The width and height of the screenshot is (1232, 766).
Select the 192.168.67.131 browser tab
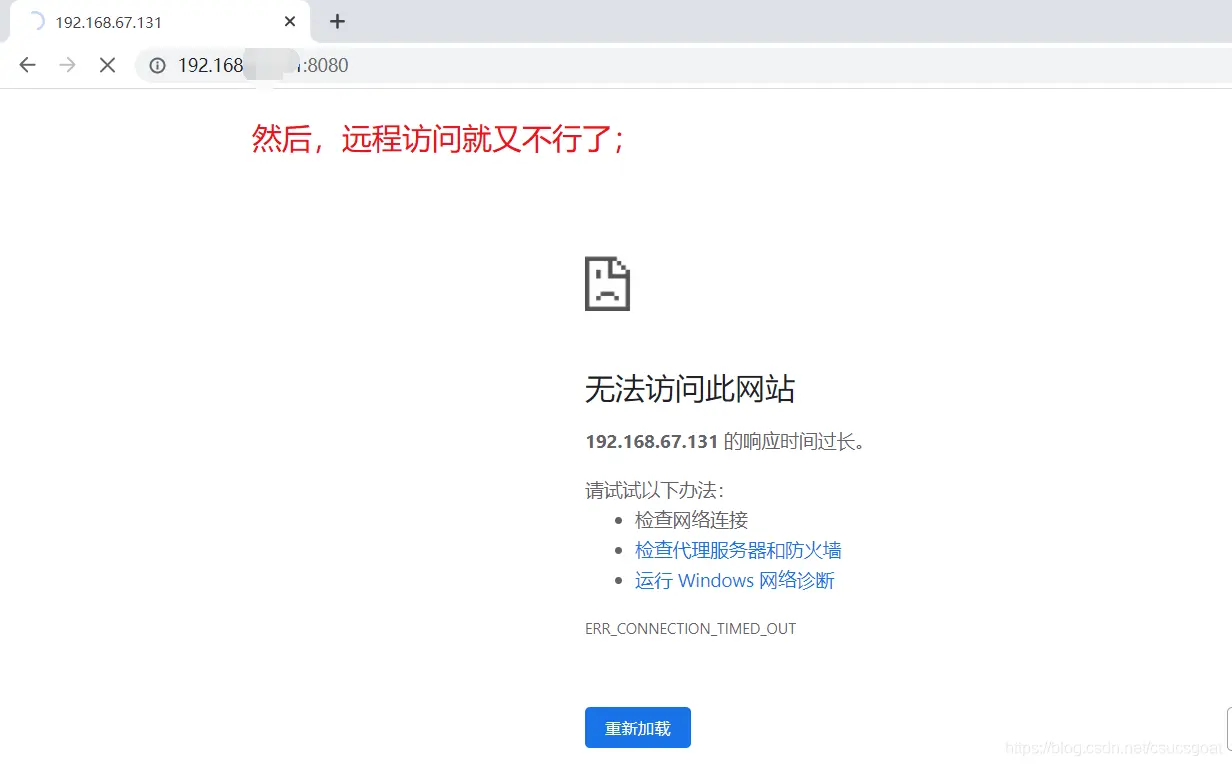point(160,21)
